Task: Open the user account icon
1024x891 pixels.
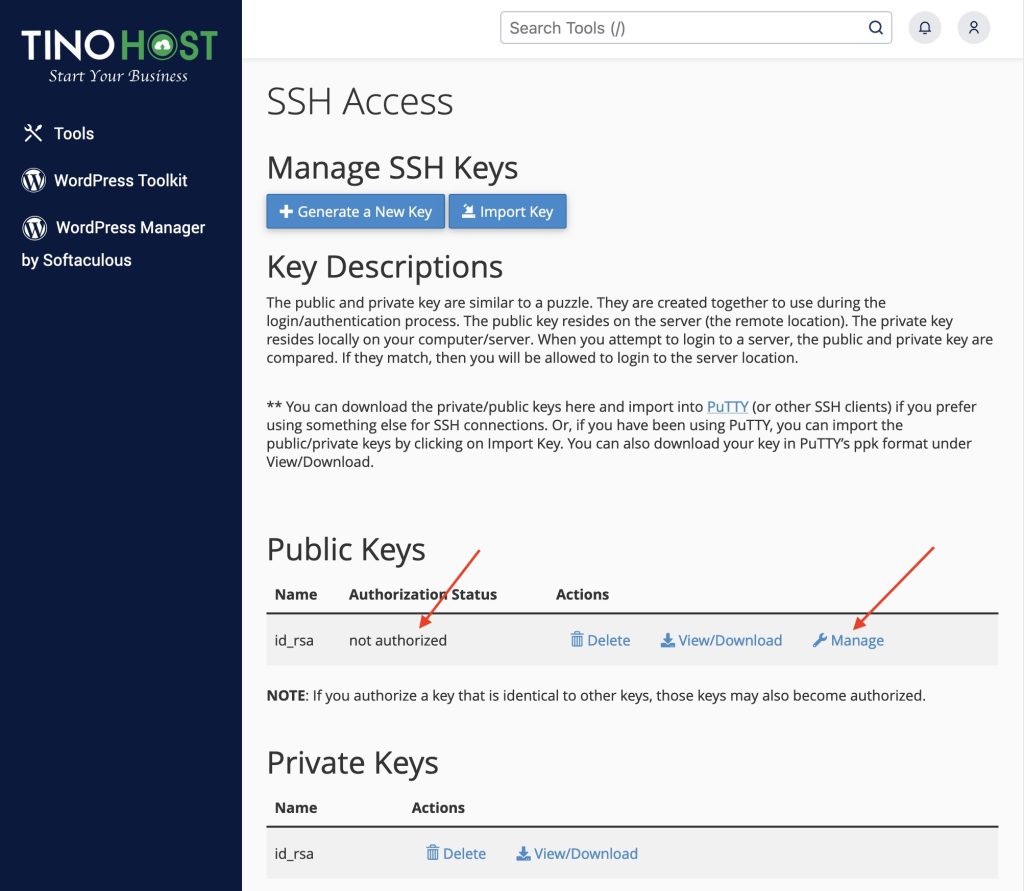Action: tap(974, 27)
